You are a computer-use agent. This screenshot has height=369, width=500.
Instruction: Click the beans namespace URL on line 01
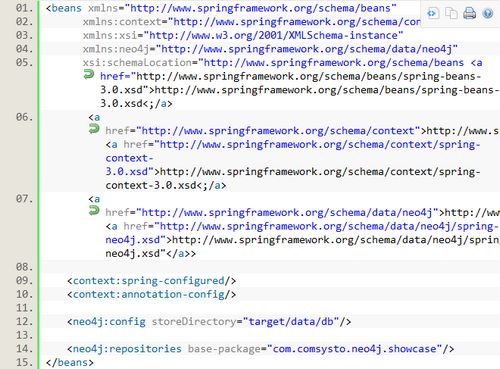click(260, 8)
